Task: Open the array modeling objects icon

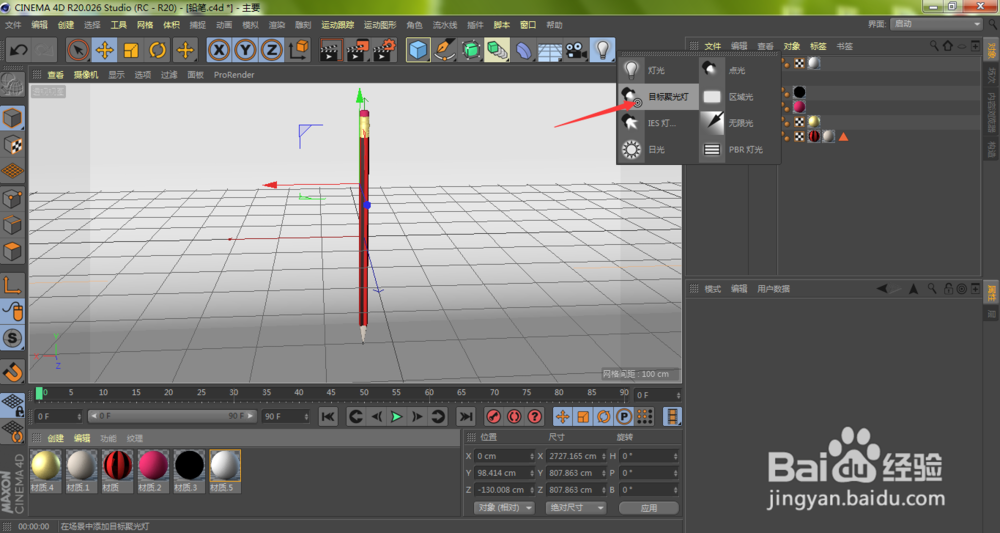Action: tap(497, 50)
